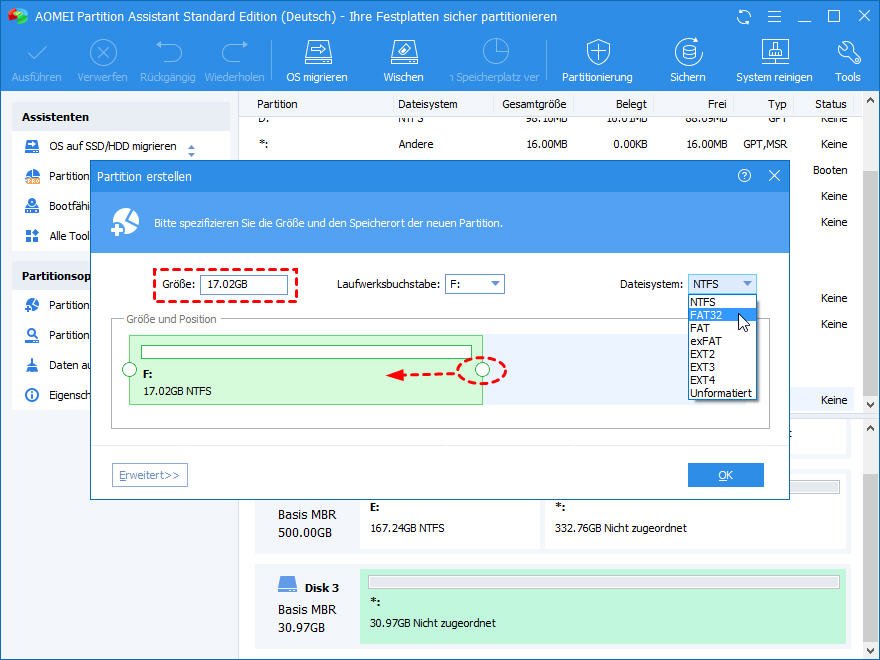This screenshot has width=880, height=660.
Task: Collapse the Dateisystem NTFS combo box
Action: tap(722, 284)
